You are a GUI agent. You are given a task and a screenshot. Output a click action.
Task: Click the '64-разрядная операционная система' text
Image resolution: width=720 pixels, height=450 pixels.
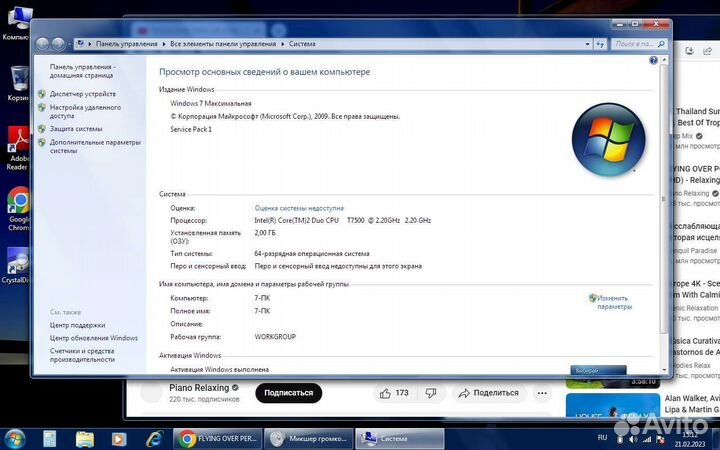(312, 253)
